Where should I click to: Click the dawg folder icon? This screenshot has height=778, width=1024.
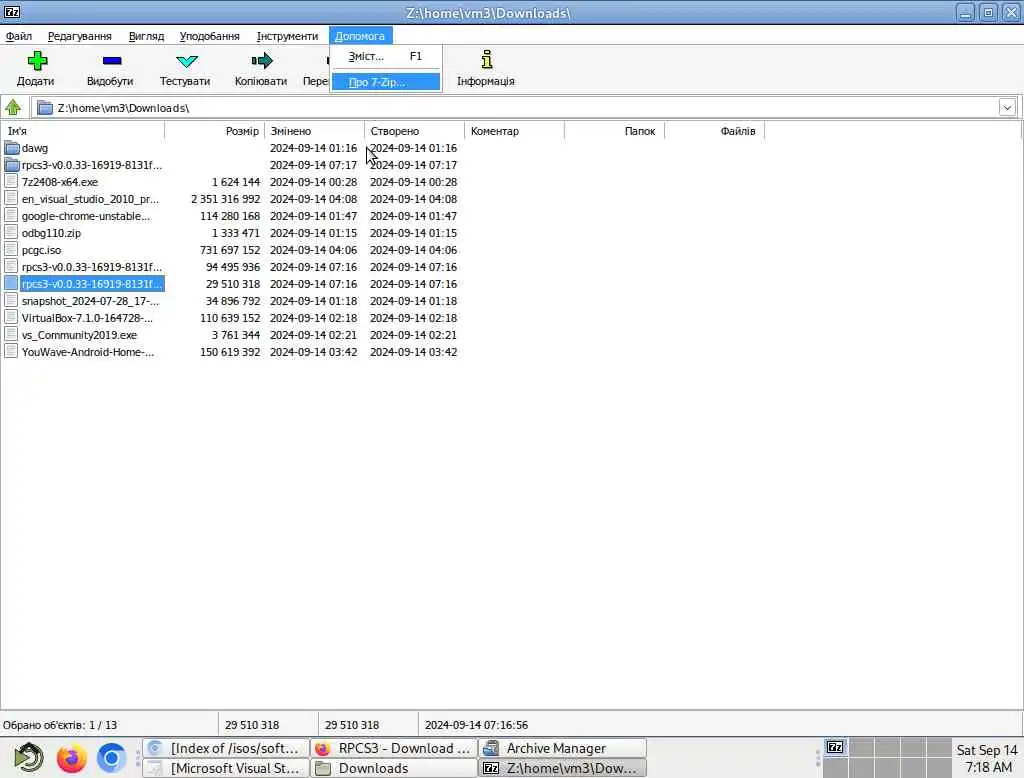click(x=12, y=148)
